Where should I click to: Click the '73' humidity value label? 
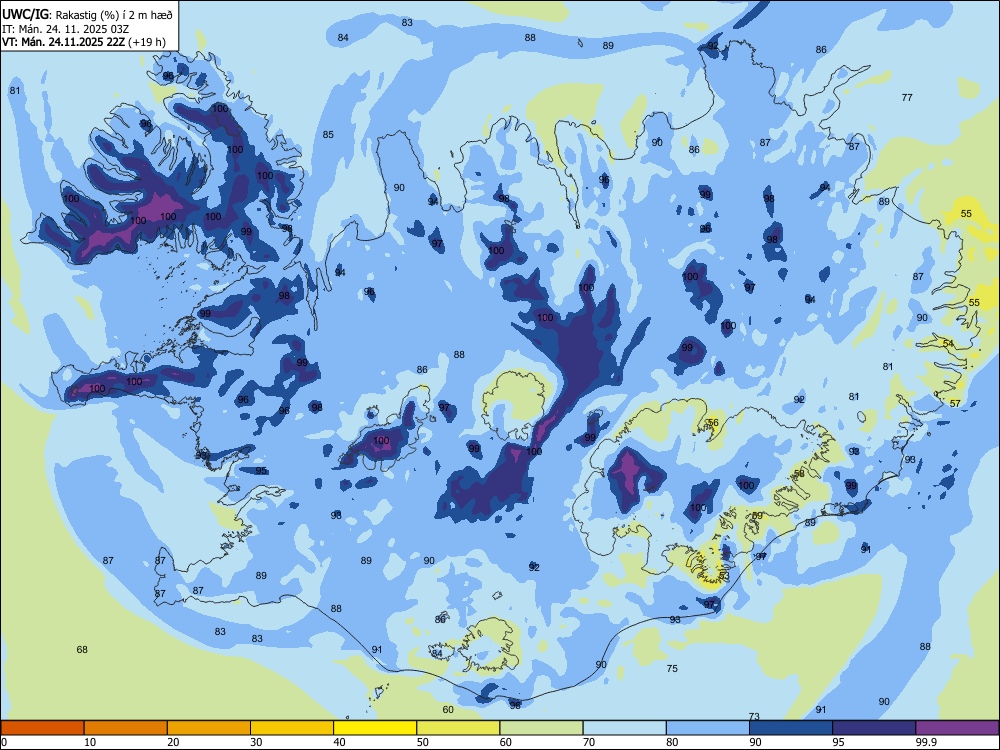point(754,716)
